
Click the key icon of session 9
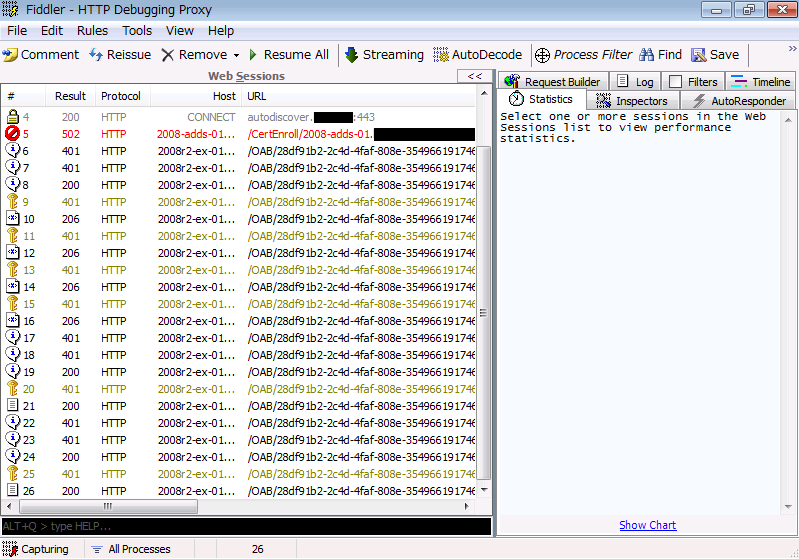13,201
